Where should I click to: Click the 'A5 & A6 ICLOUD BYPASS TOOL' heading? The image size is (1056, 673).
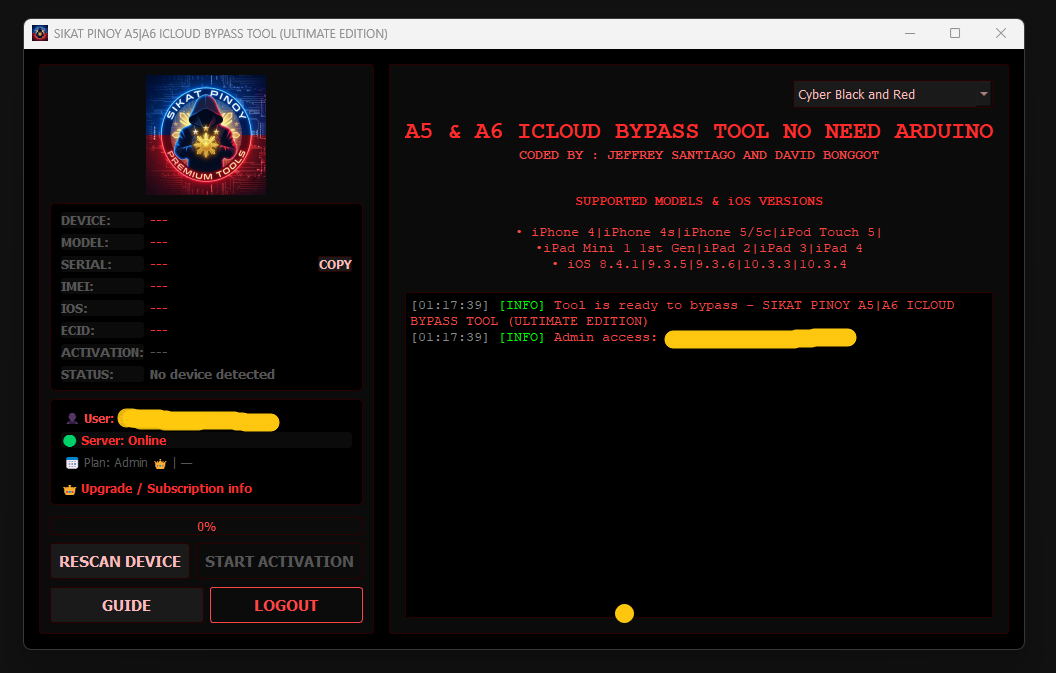(699, 131)
